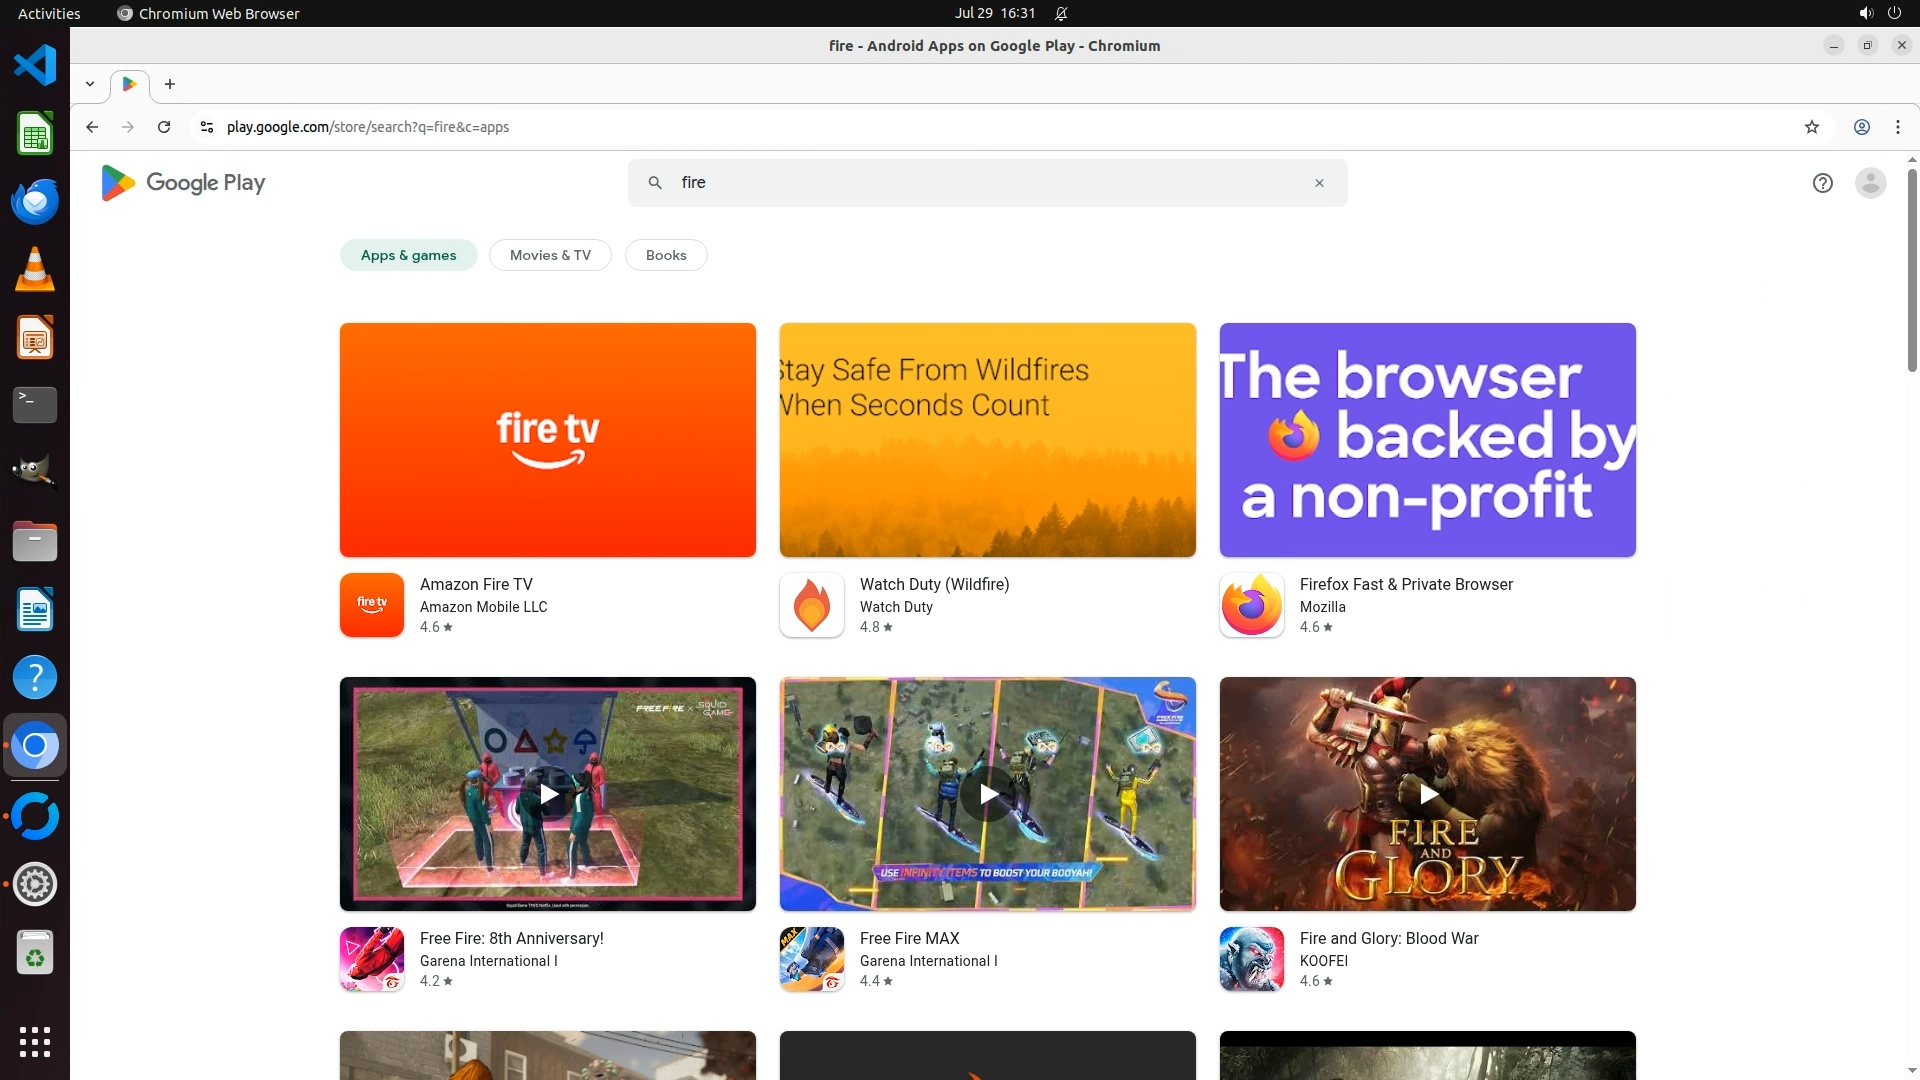Play the Free Fire 8th Anniversary video

click(548, 794)
